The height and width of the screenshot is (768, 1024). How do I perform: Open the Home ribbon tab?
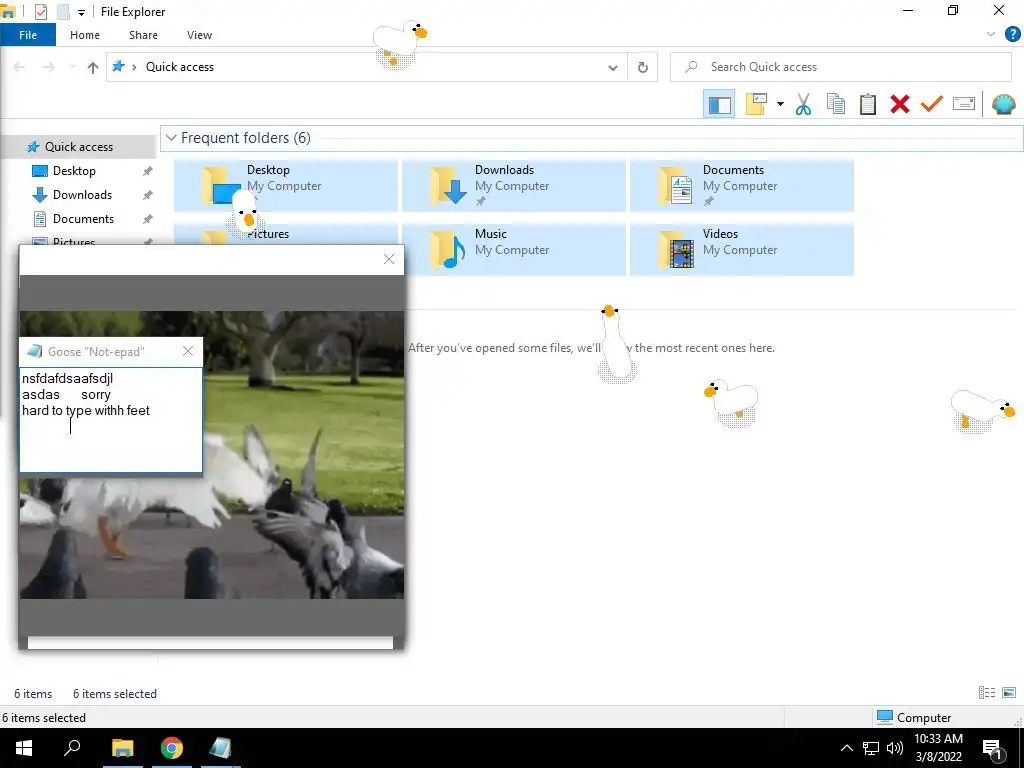(x=85, y=35)
